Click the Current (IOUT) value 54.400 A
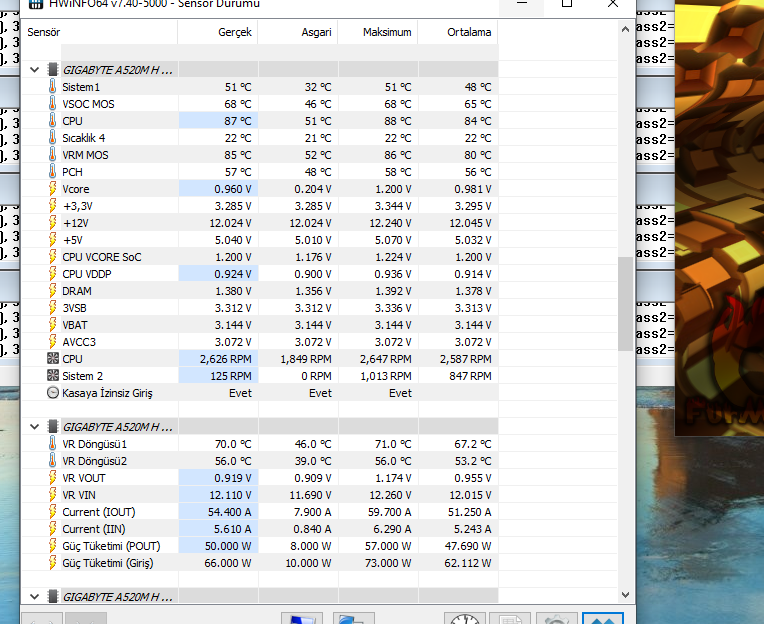764x624 pixels. coord(230,512)
